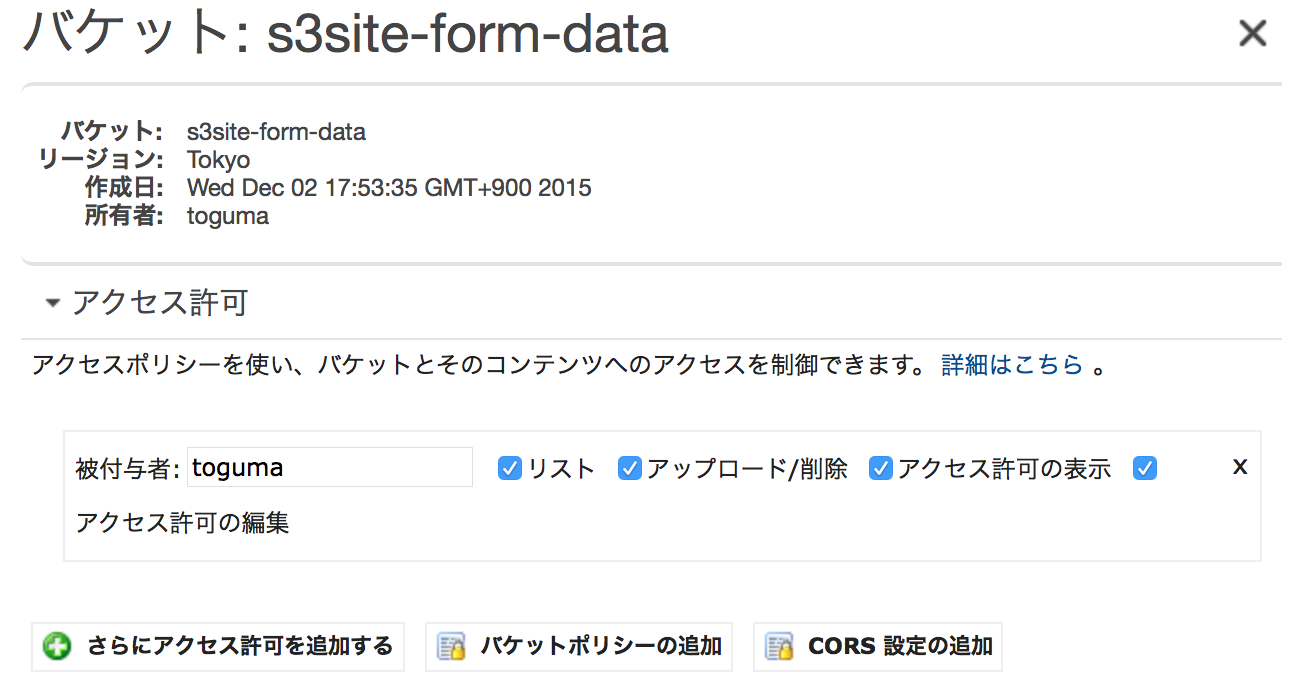
Task: Toggle the アクセス許可の編集 checkbox
Action: click(1144, 468)
